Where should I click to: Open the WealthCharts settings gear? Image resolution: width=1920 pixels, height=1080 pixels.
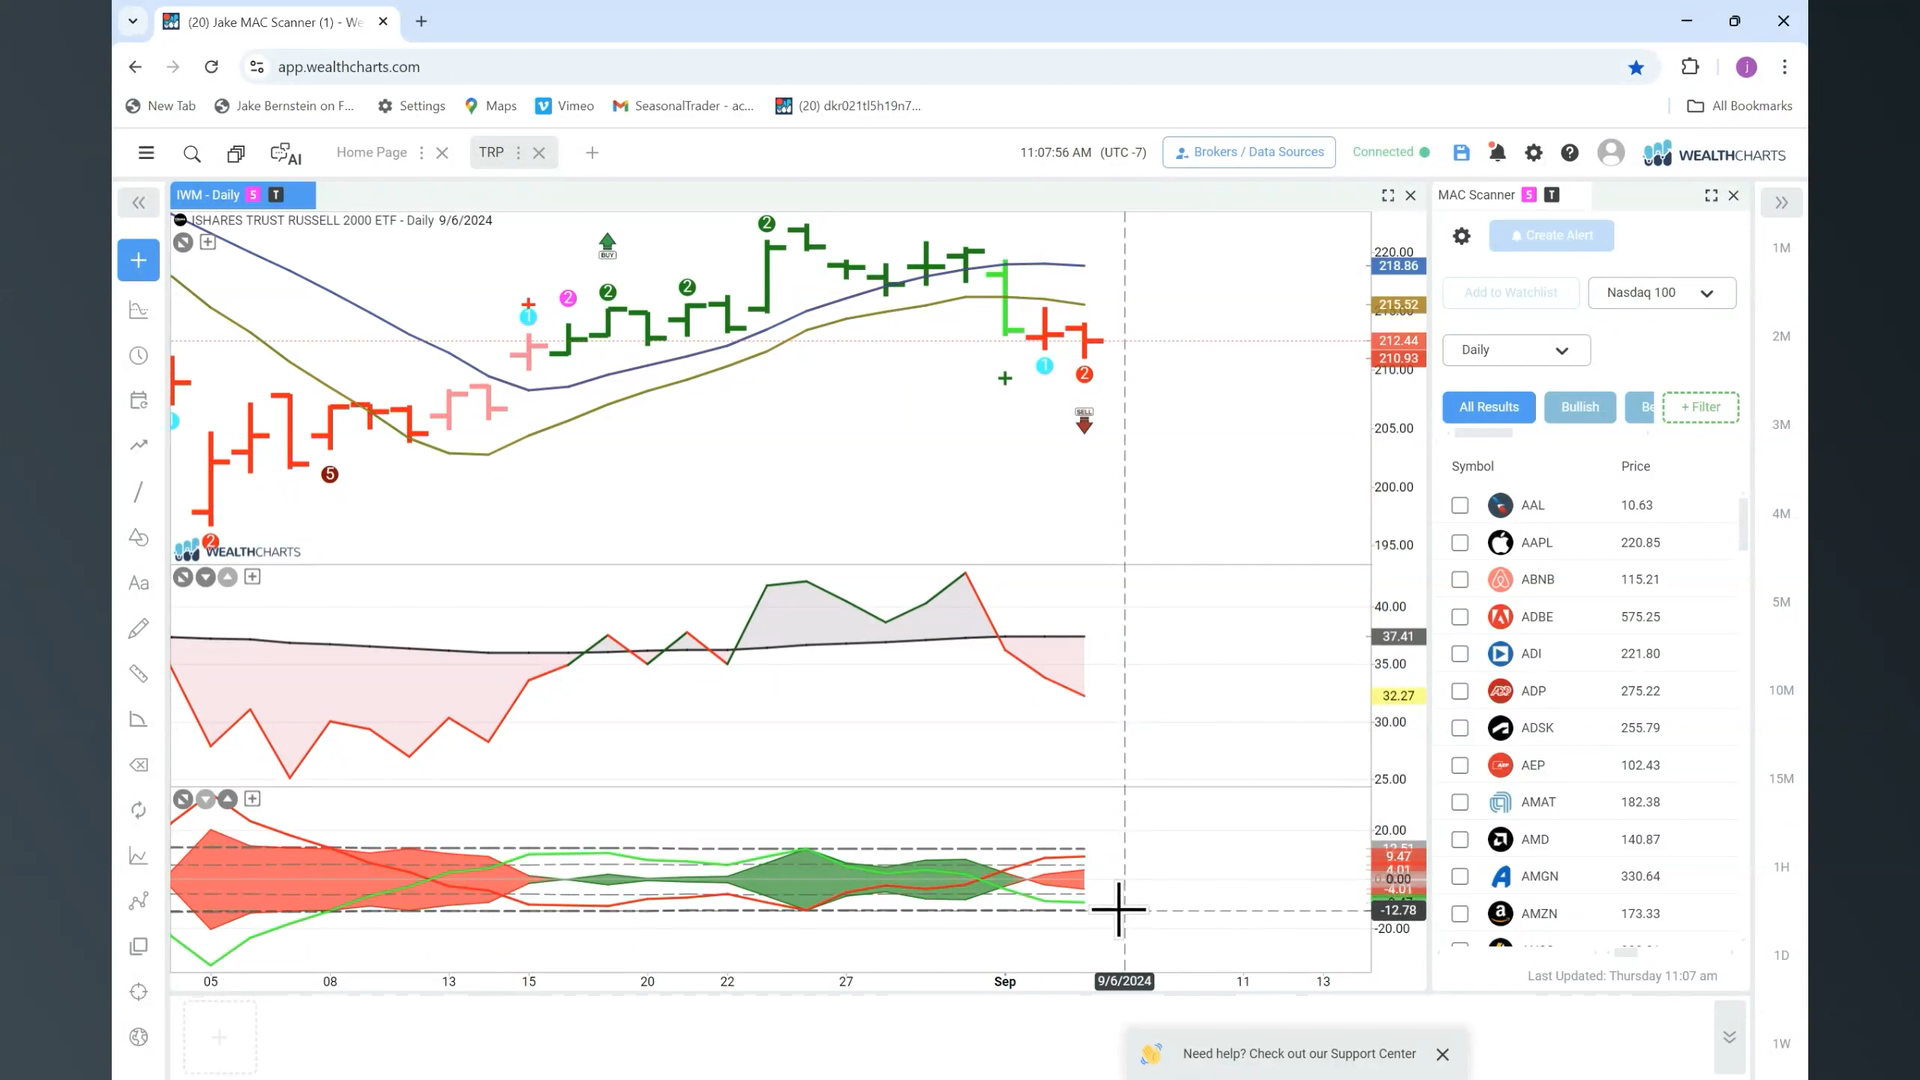(x=1533, y=153)
